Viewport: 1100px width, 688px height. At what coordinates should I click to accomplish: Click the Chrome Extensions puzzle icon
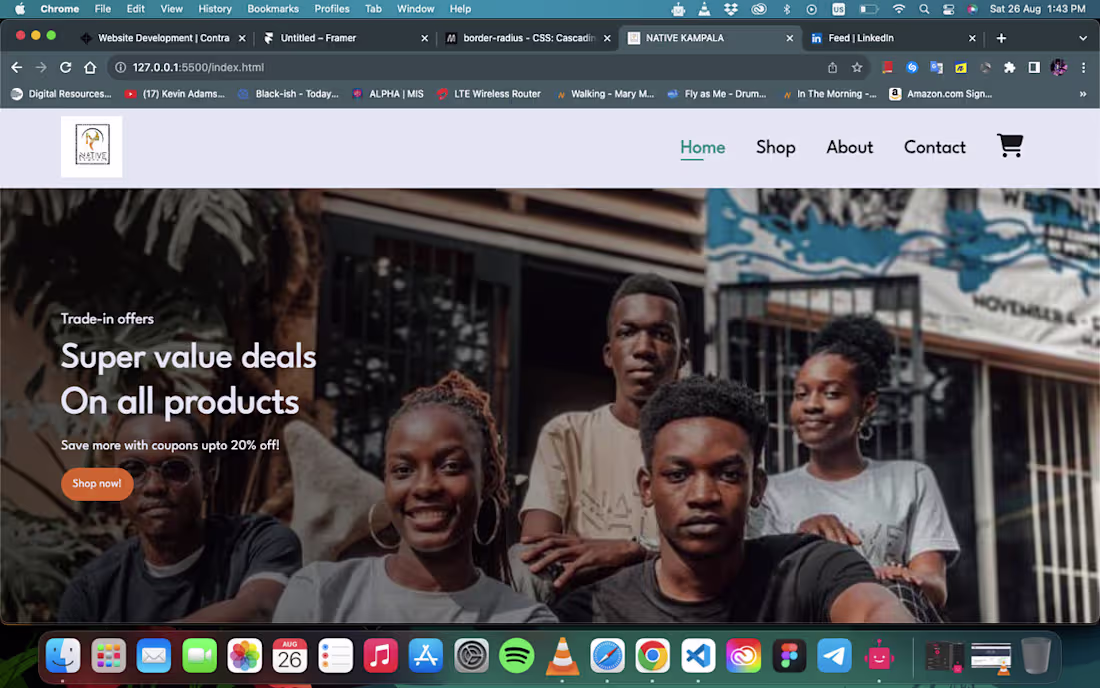pyautogui.click(x=1010, y=67)
